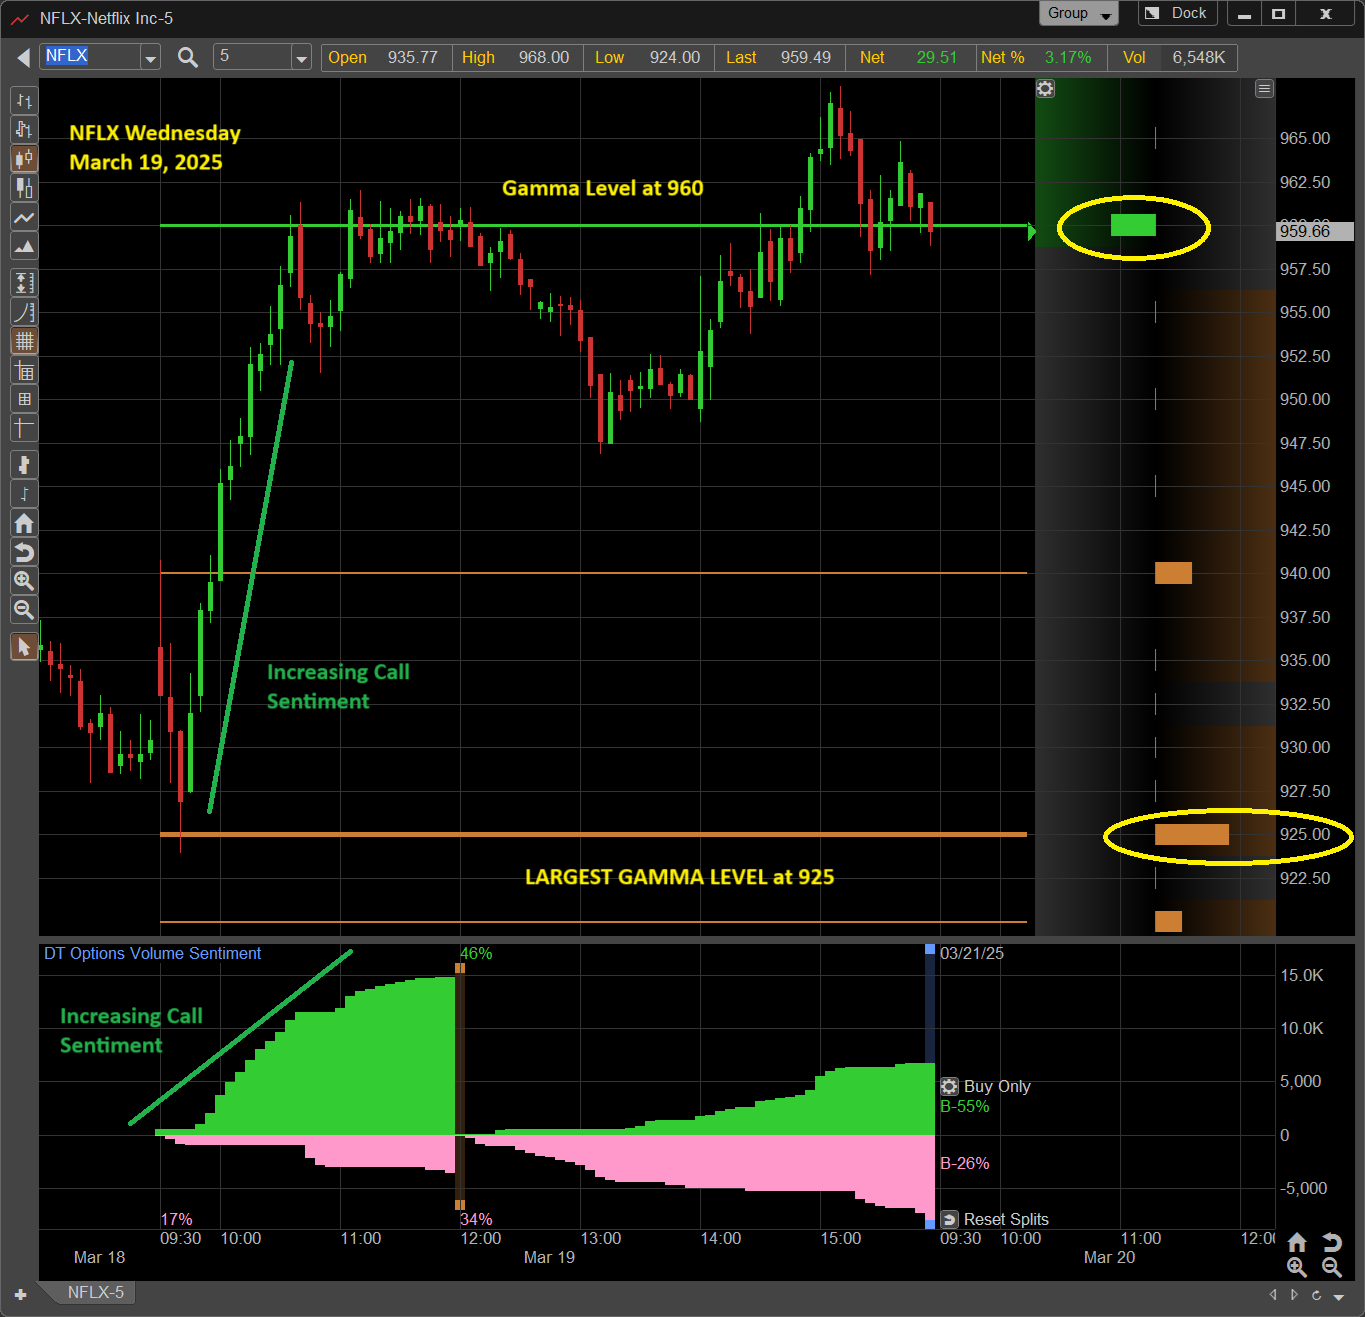Toggle the logarithmic scale icon
The image size is (1365, 1317).
point(24,312)
